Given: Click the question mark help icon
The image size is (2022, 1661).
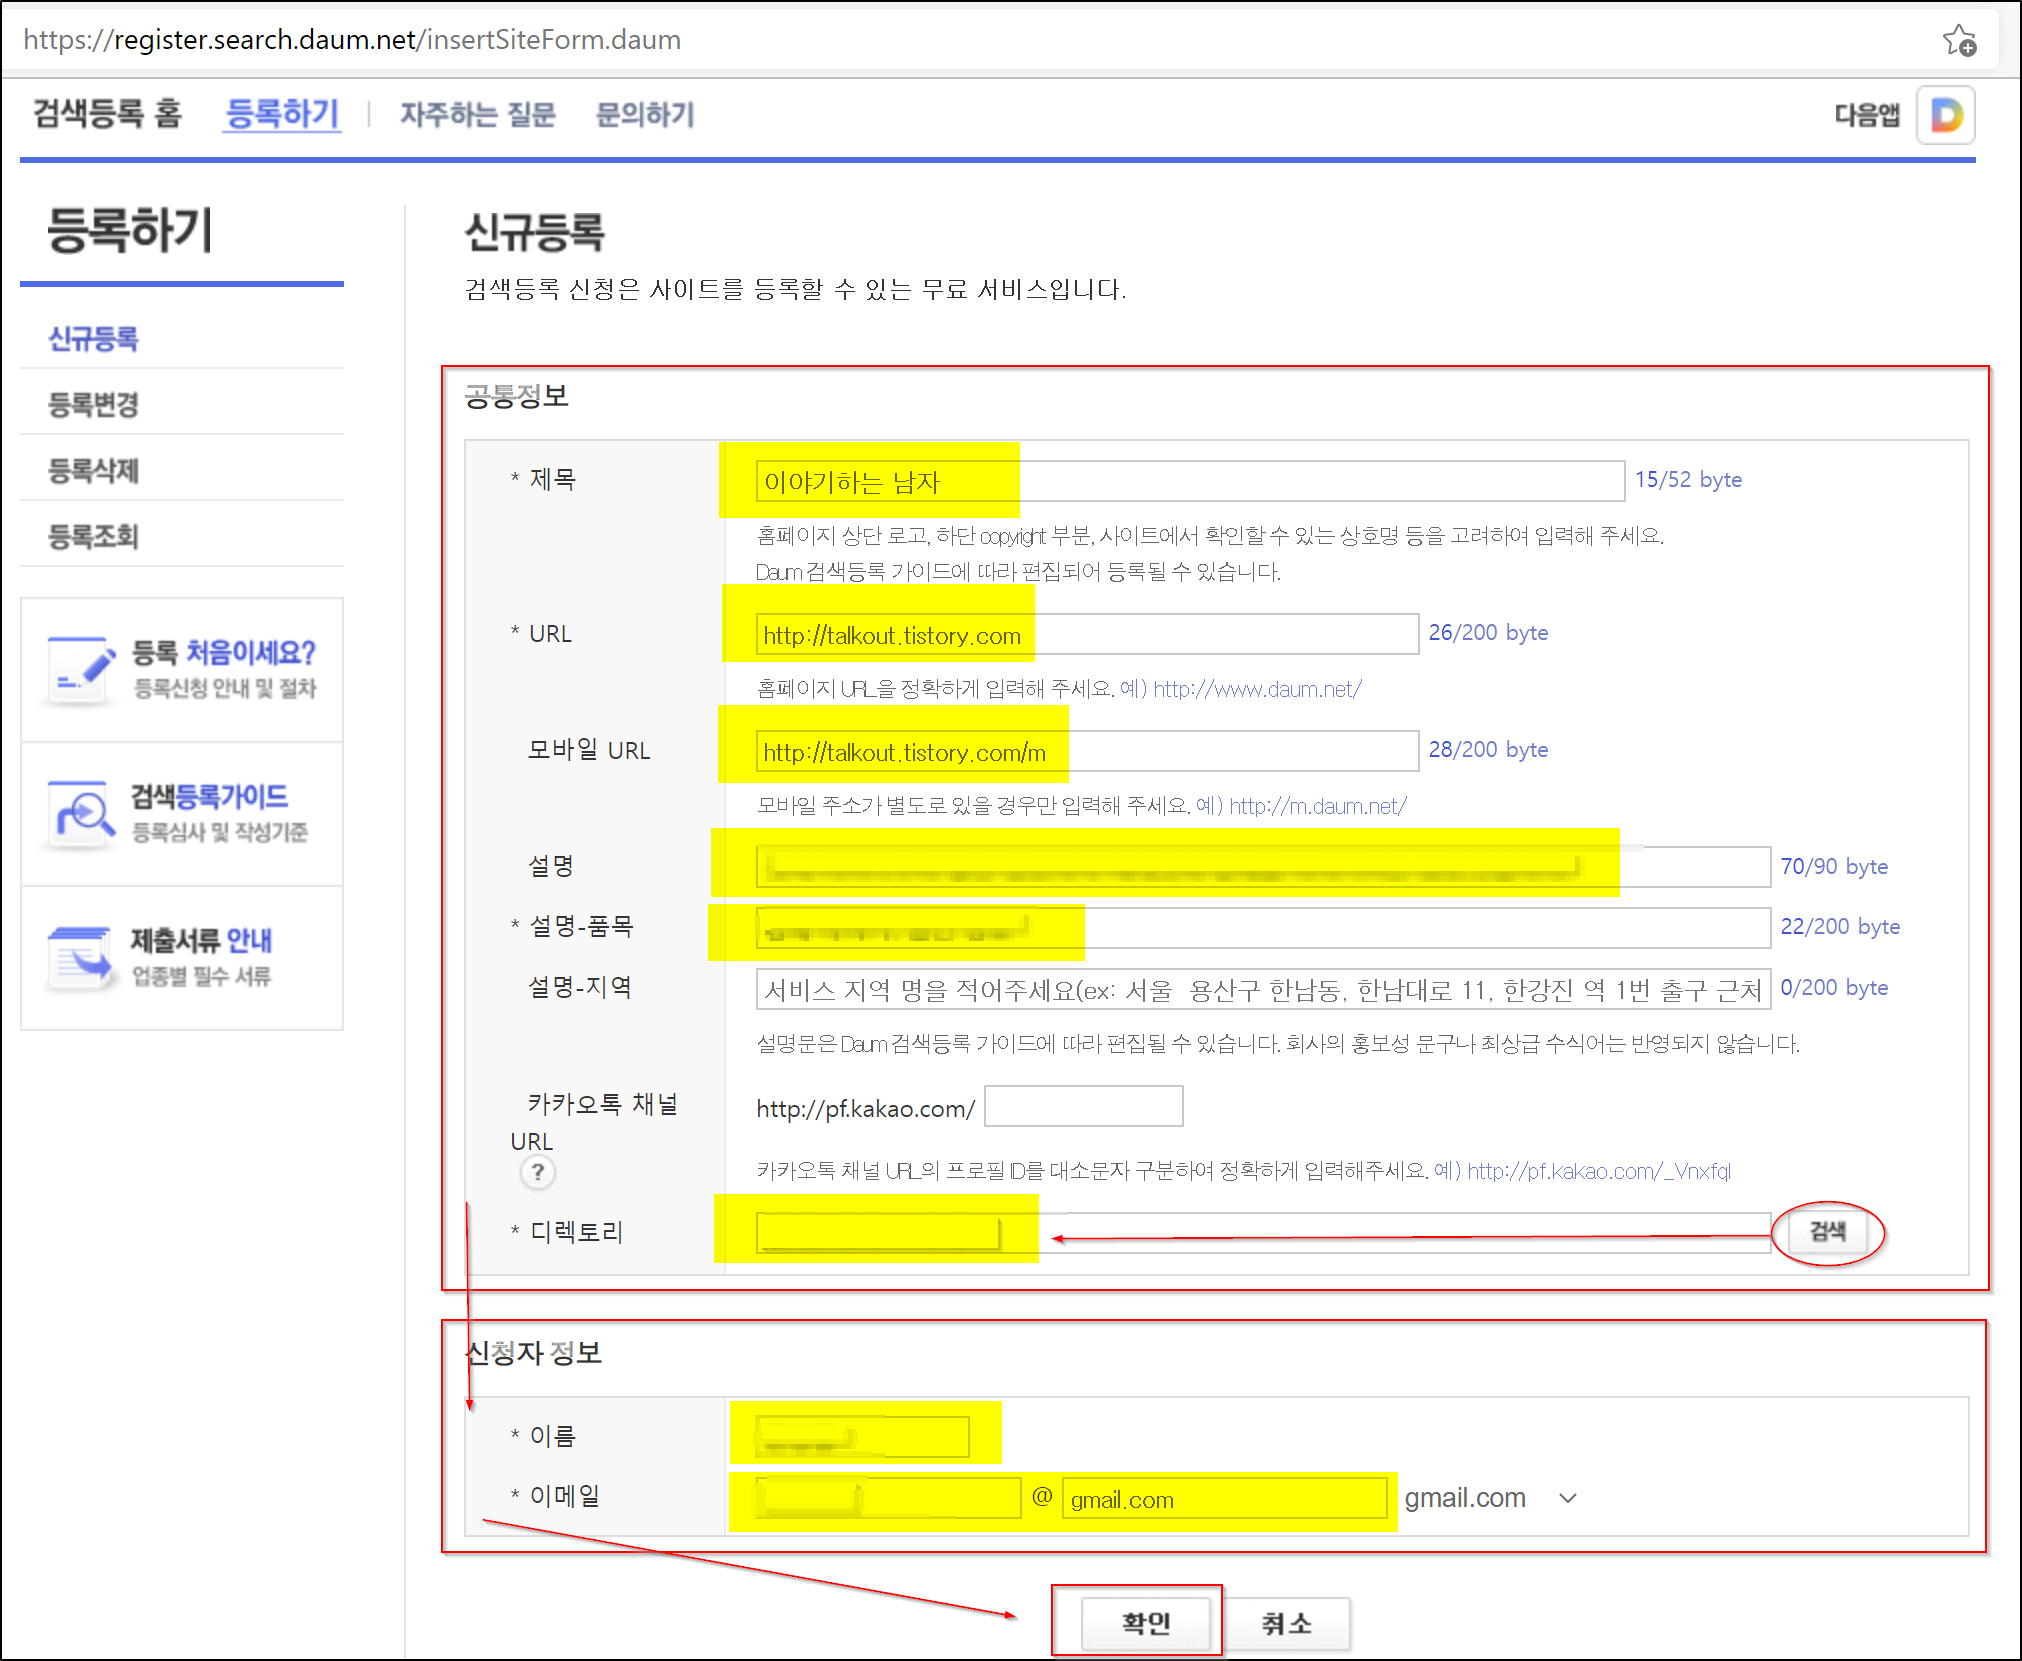Looking at the screenshot, I should coord(538,1172).
